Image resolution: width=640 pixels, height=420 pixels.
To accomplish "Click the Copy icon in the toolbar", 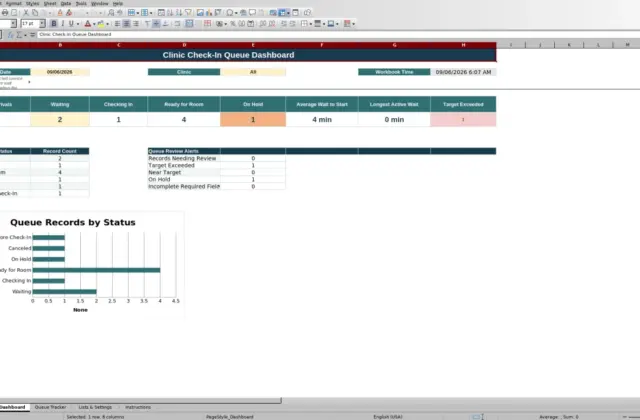I will (35, 13).
